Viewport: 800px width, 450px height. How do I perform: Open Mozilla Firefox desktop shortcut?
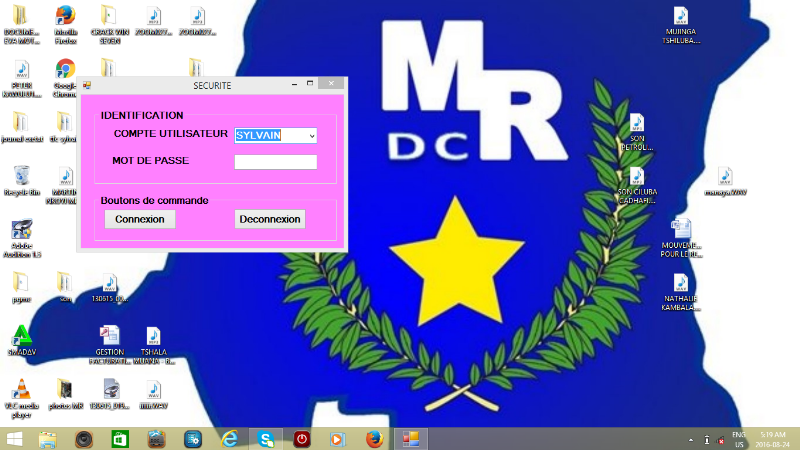tap(65, 17)
